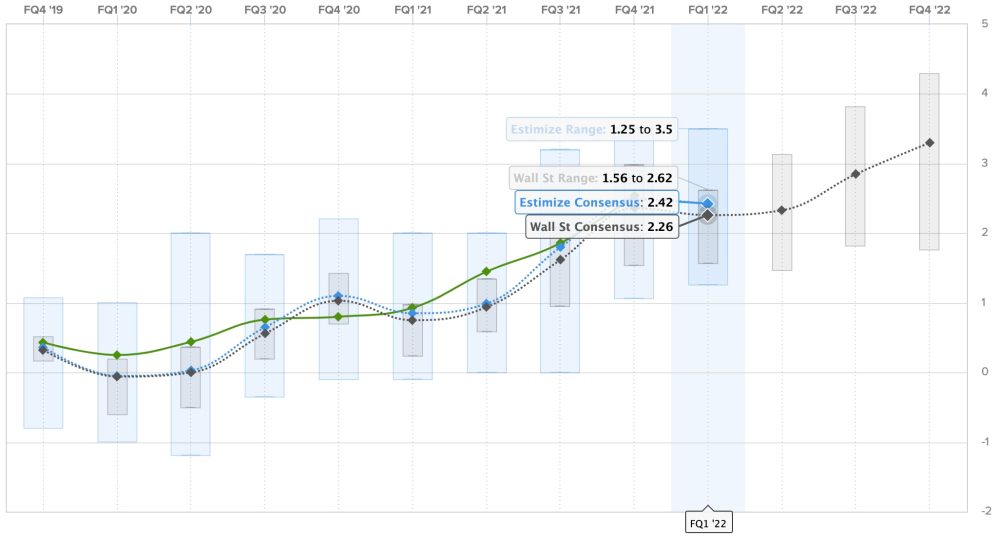Screen dimensions: 1000x537
Task: Choose the FQ4 '22 quarter header
Action: [929, 9]
